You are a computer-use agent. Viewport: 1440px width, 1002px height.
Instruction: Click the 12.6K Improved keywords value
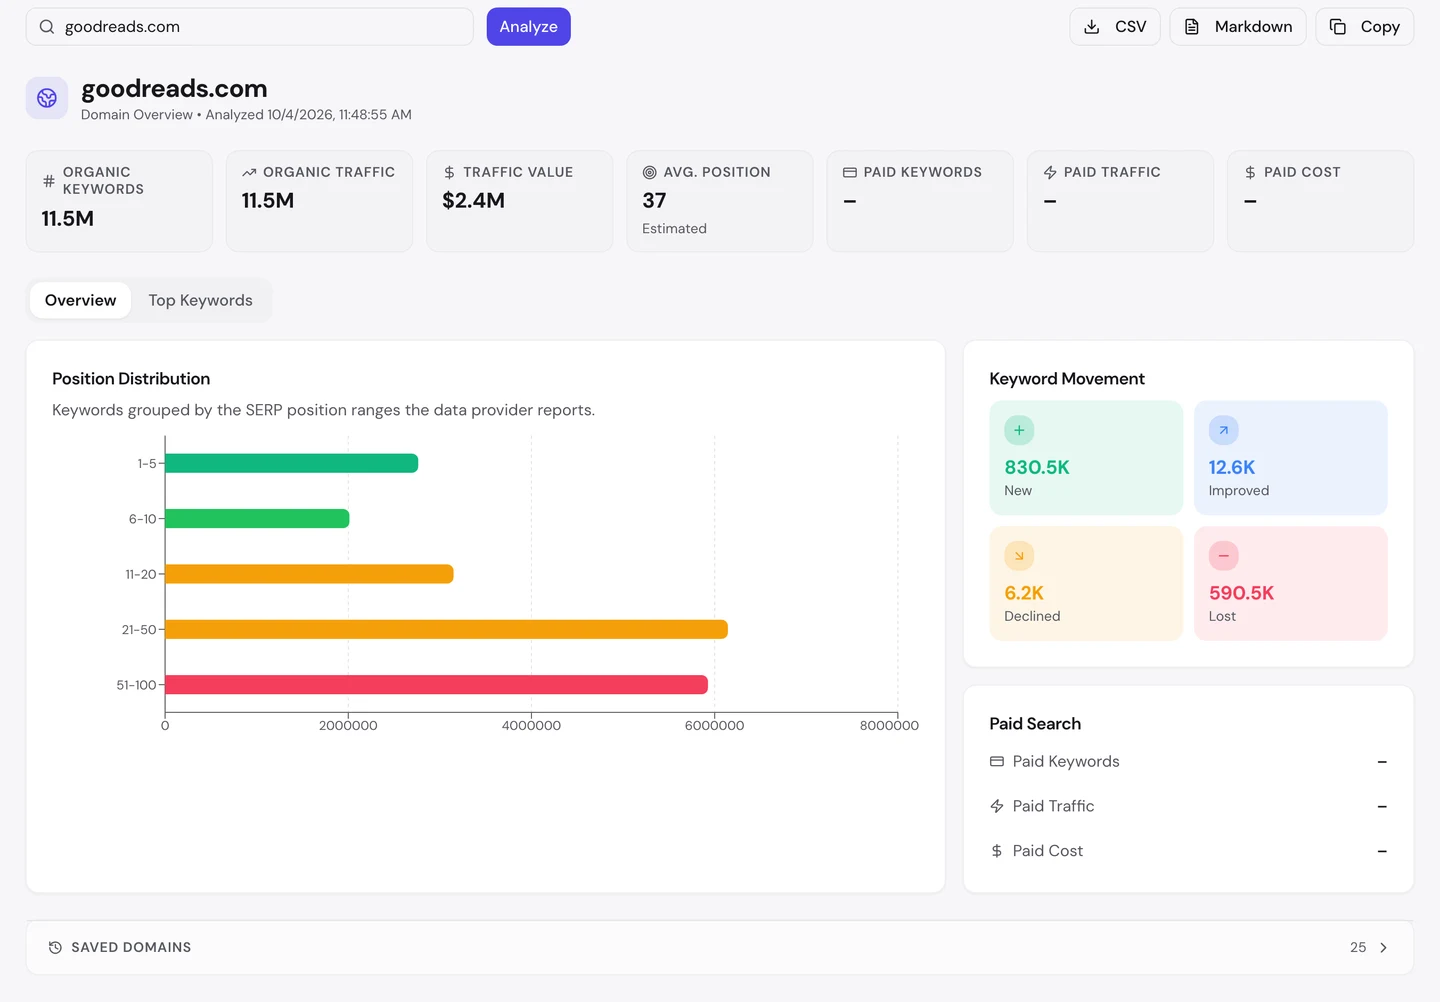pos(1232,467)
